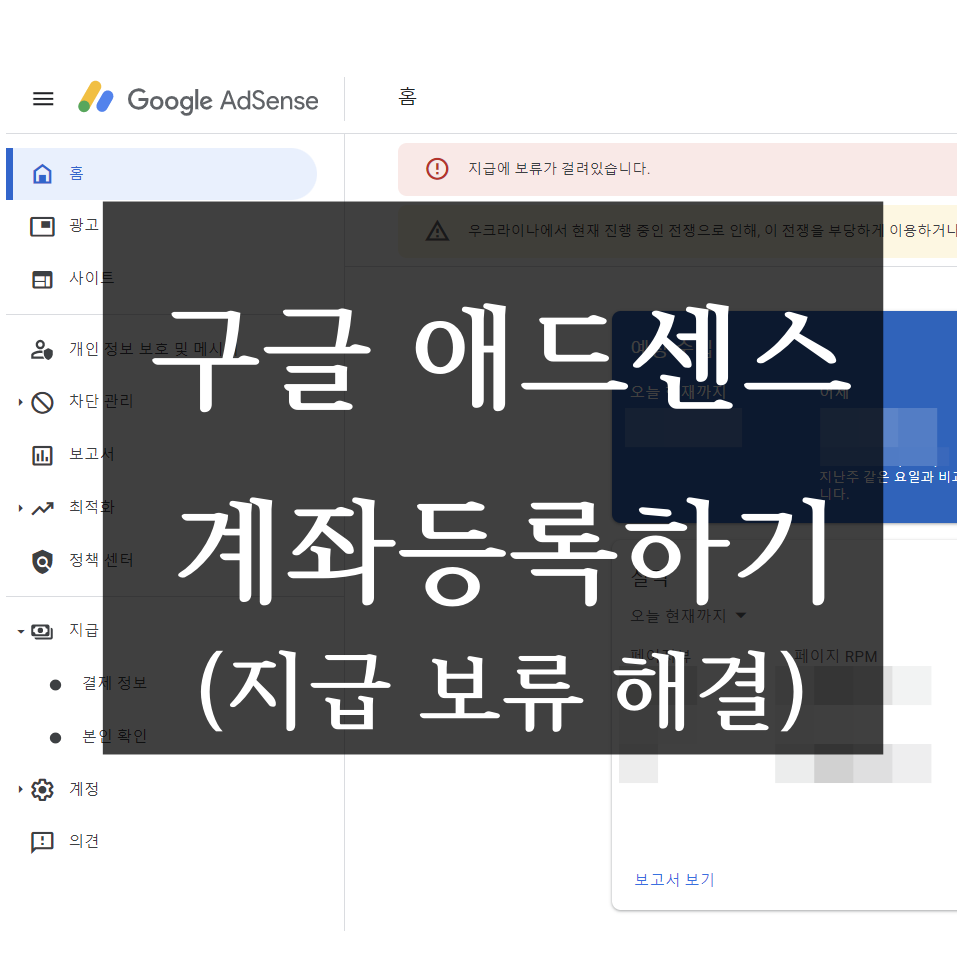
Task: Open 개인 정보 보호 및 메시지 icon
Action: (x=42, y=350)
